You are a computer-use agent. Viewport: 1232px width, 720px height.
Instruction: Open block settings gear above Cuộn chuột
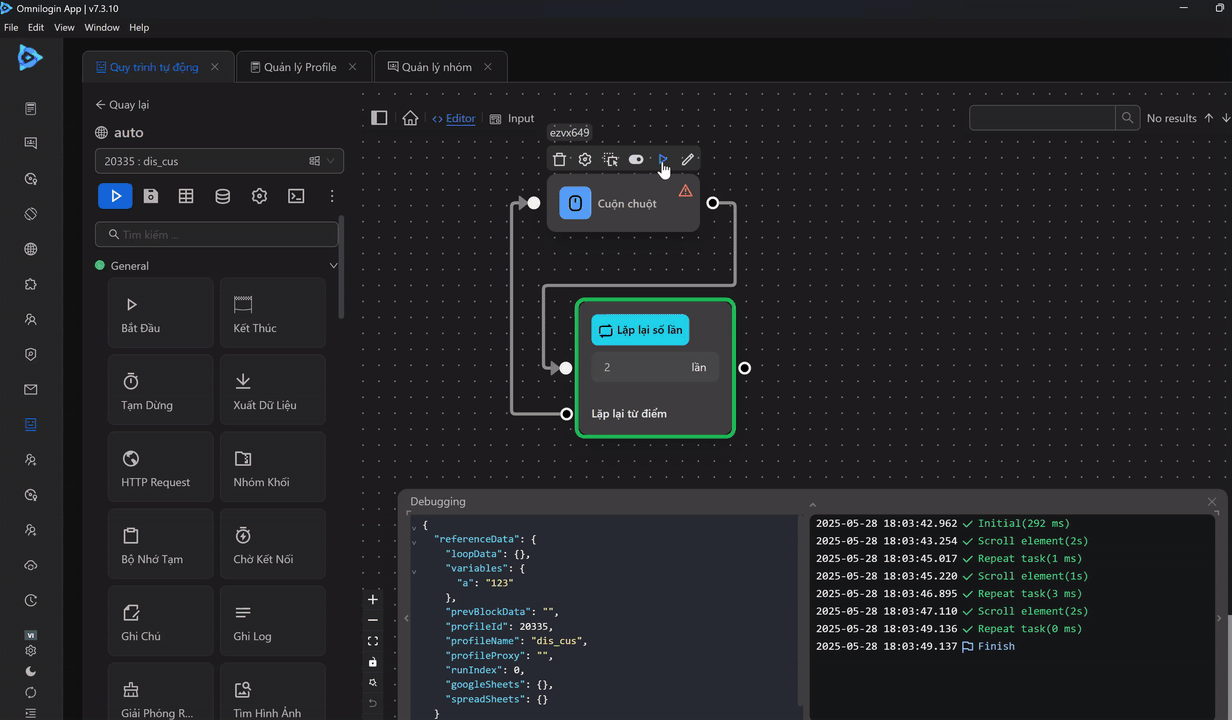(x=585, y=160)
